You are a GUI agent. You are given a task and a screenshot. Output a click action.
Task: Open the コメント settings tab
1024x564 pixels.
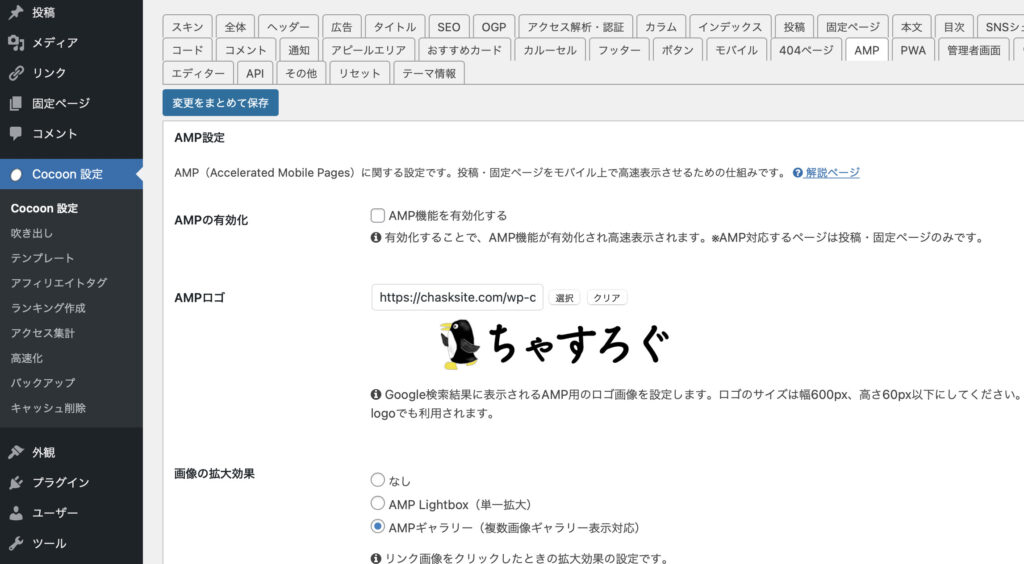tap(246, 50)
